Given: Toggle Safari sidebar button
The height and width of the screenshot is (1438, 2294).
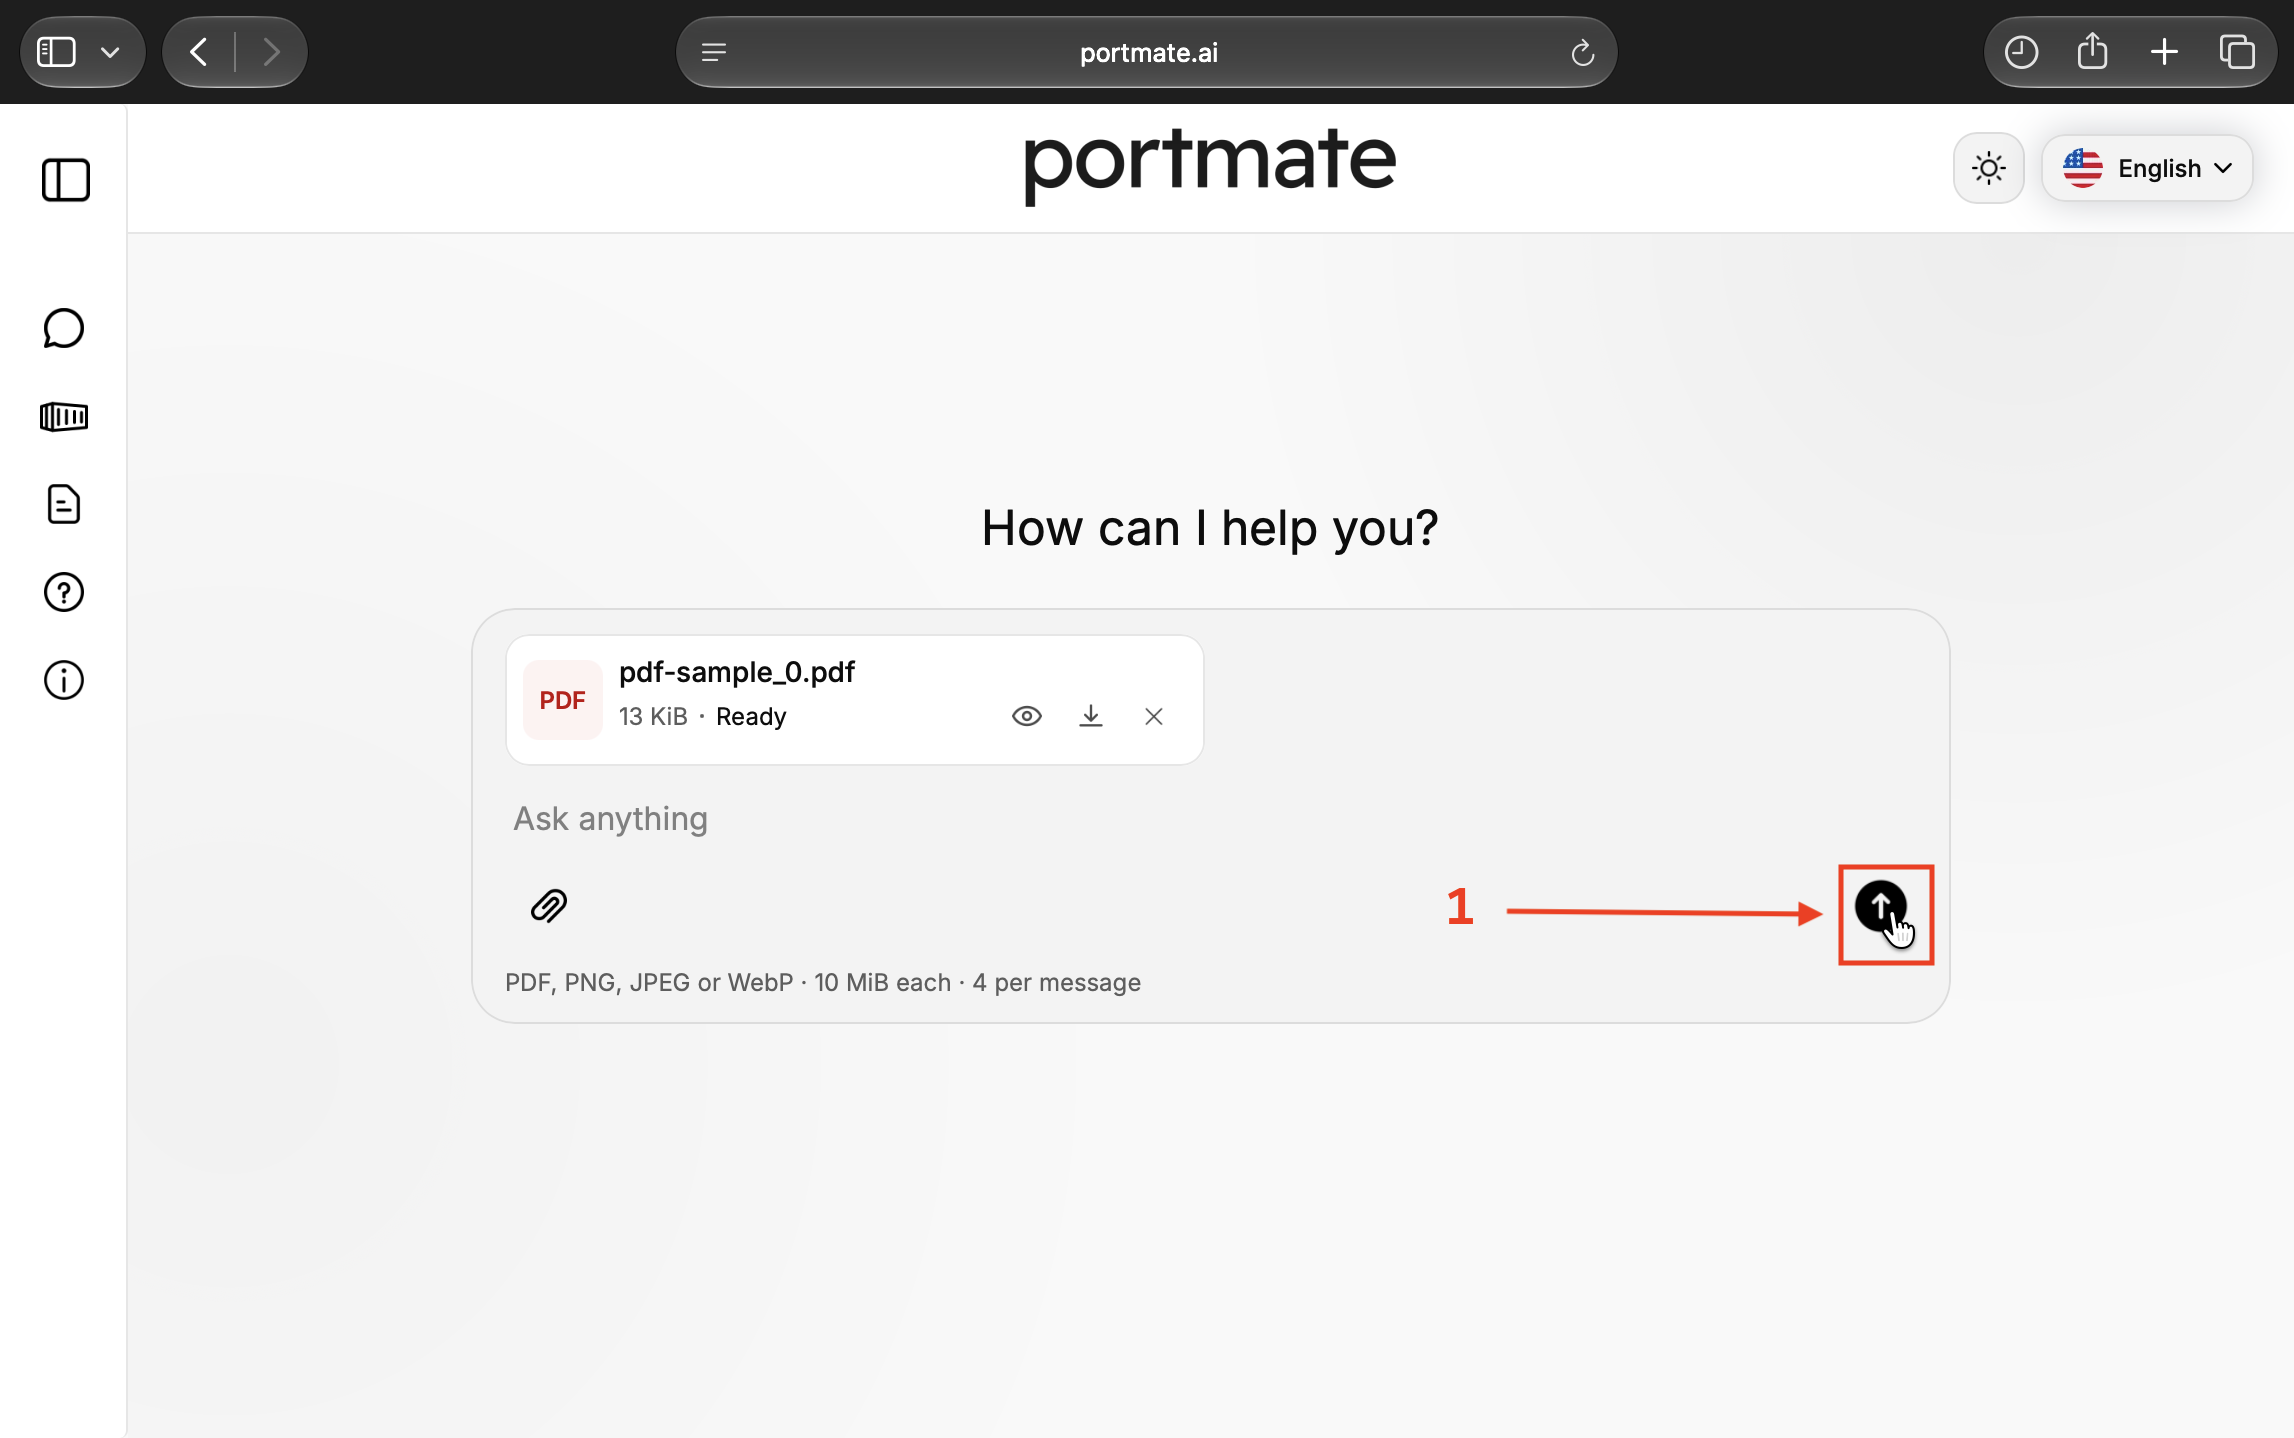Looking at the screenshot, I should tap(56, 52).
